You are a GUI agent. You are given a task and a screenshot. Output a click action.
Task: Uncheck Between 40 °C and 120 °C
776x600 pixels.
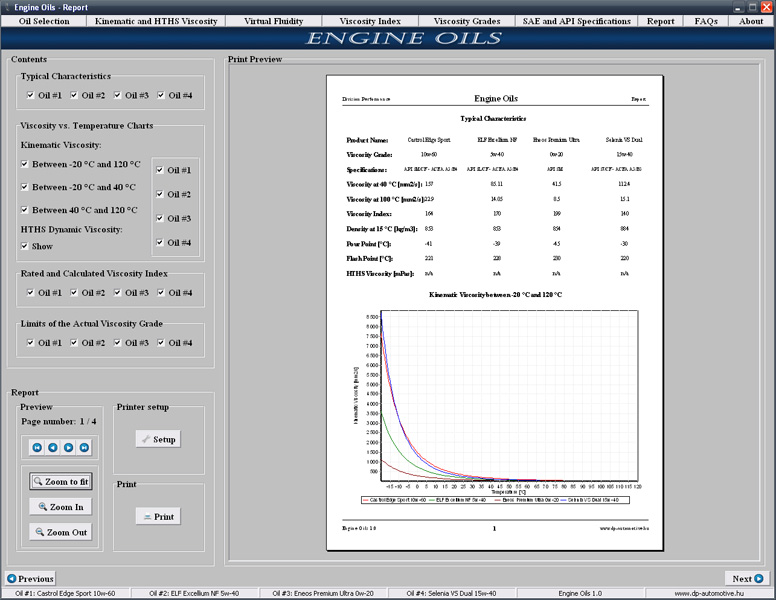(x=25, y=210)
